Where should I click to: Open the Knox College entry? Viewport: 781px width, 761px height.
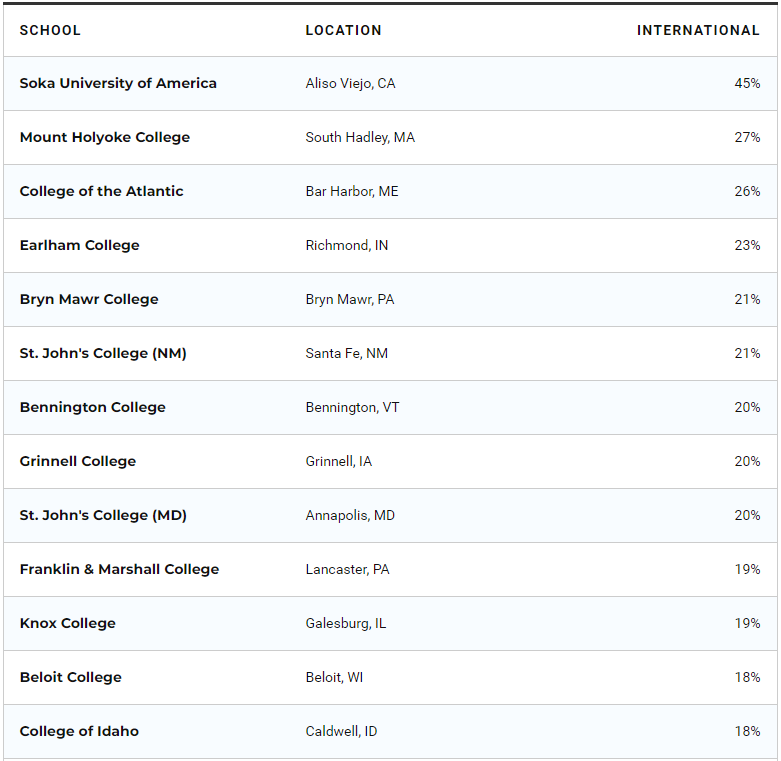67,623
